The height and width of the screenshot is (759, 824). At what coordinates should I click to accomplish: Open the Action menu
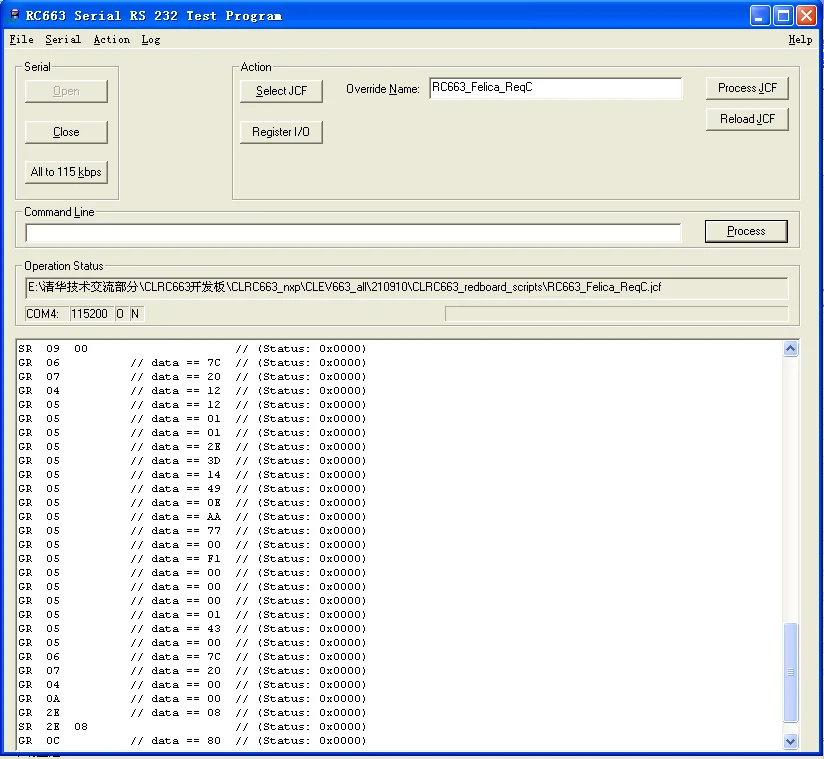click(111, 39)
